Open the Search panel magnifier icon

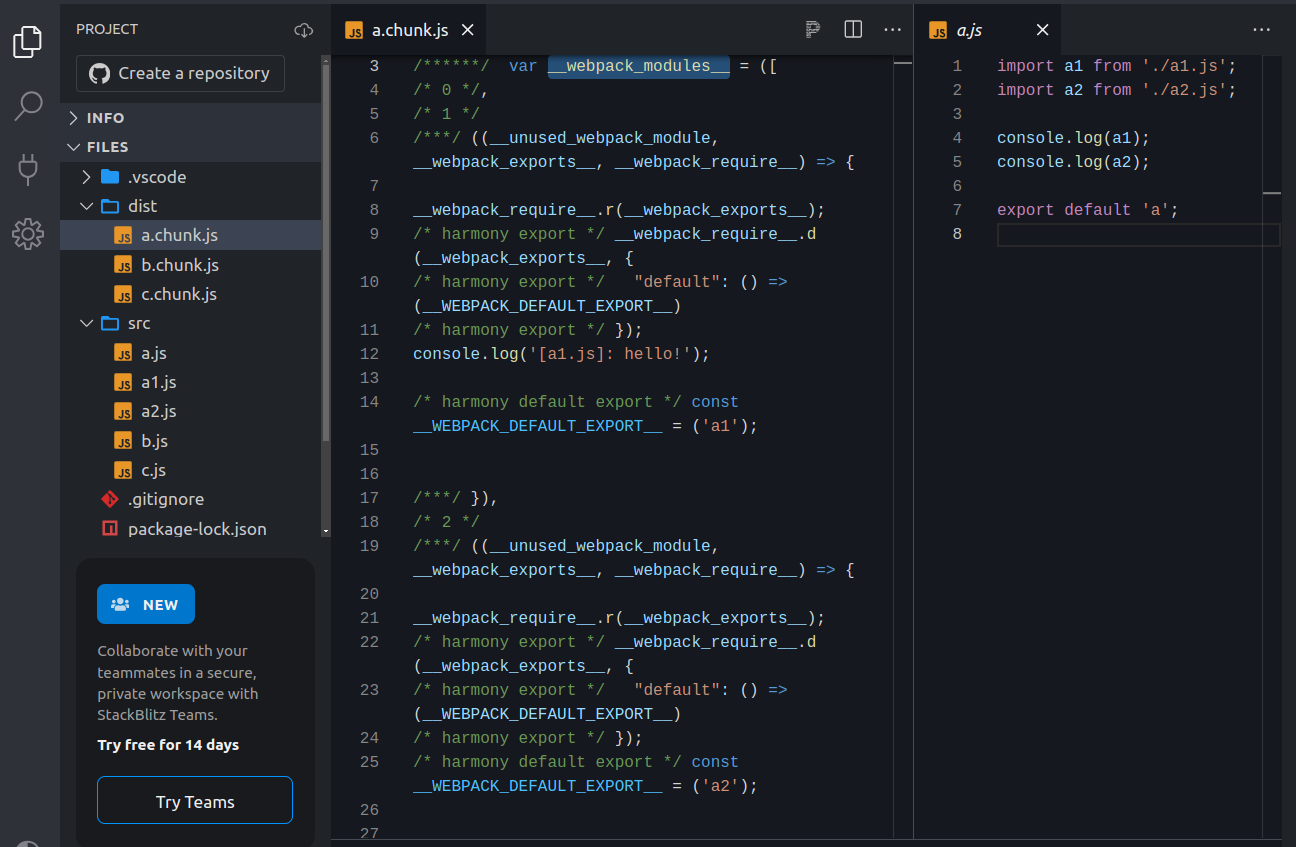28,106
